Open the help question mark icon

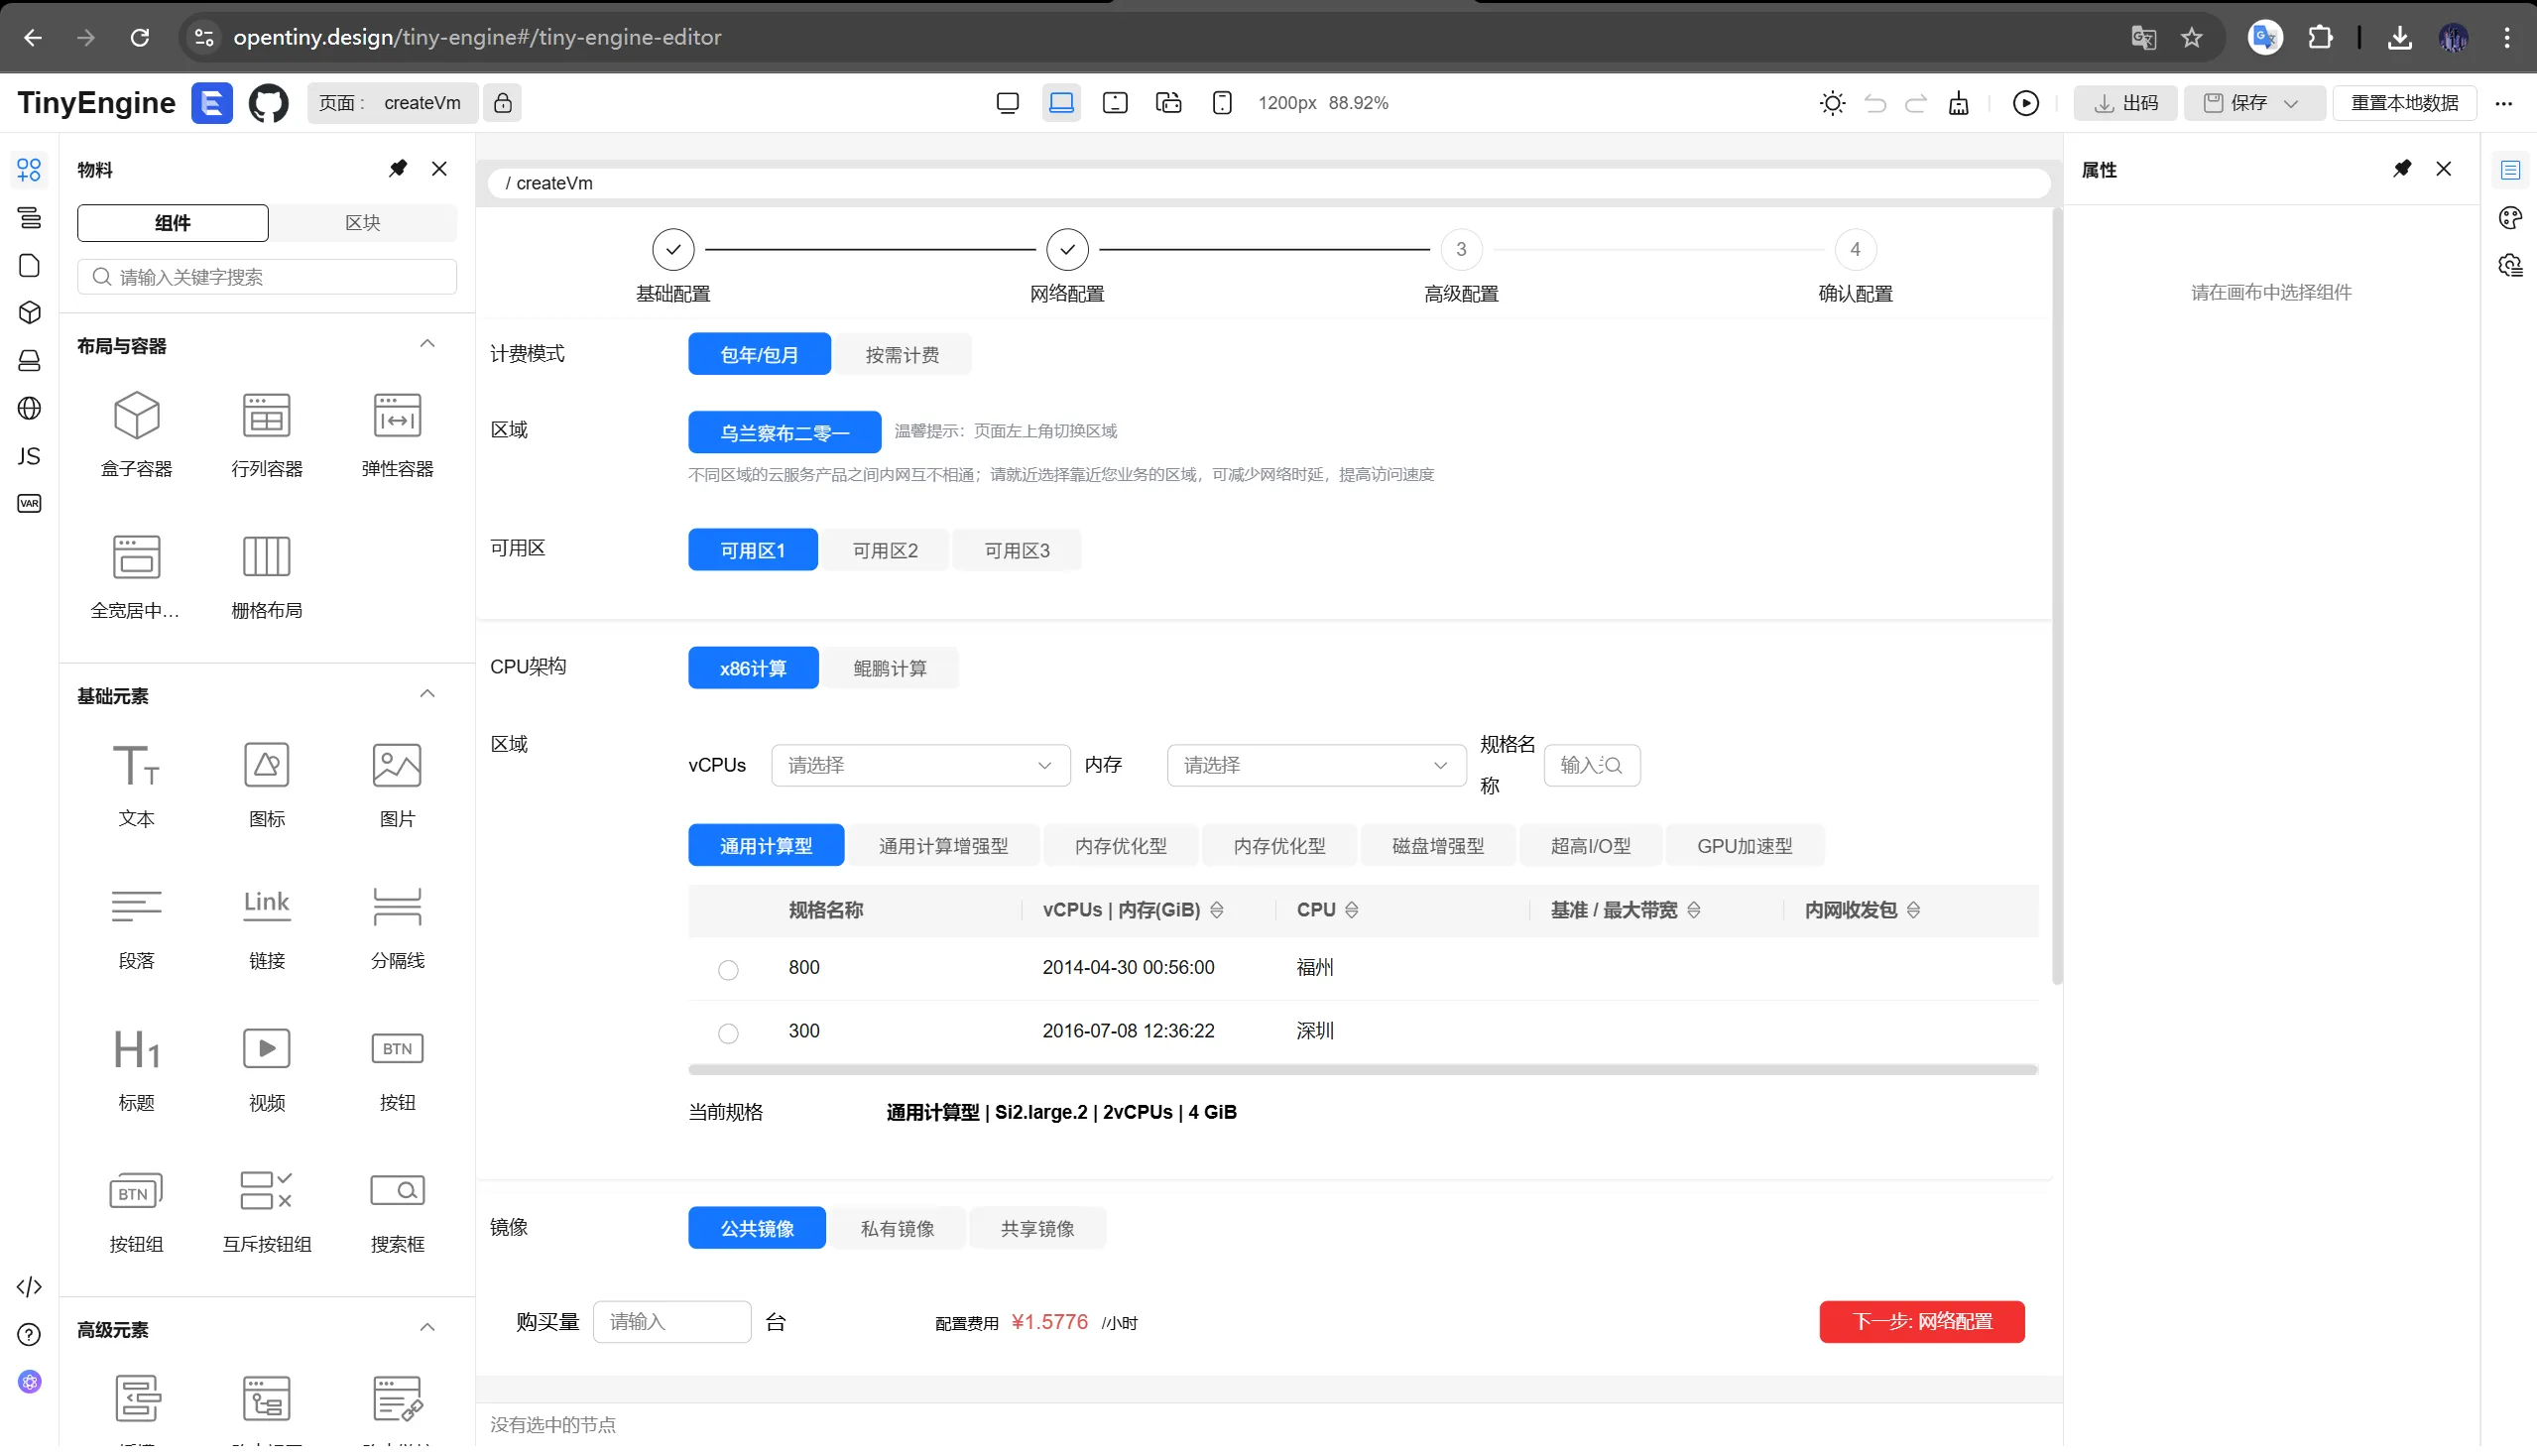(x=29, y=1334)
